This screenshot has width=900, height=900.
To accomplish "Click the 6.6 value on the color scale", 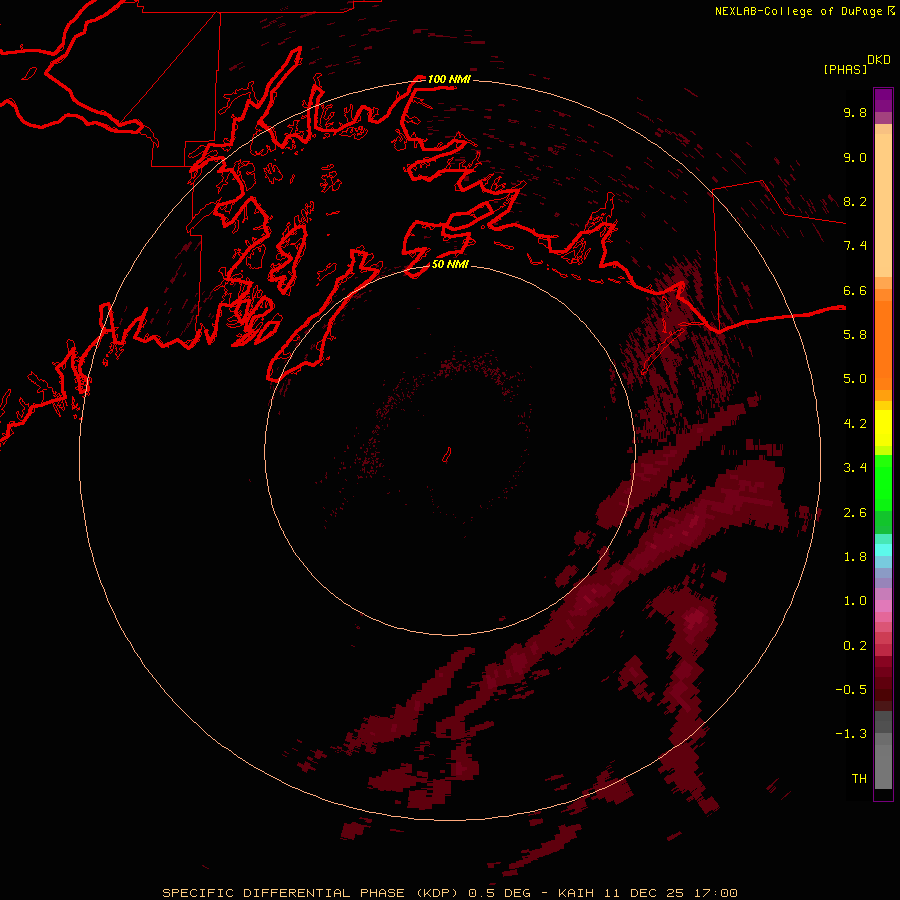I will [855, 290].
